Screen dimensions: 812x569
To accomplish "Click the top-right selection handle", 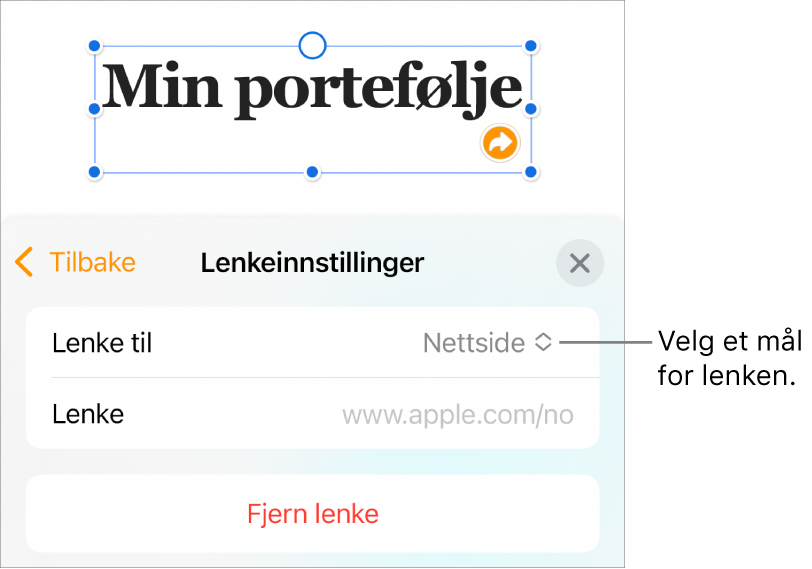I will (x=531, y=46).
